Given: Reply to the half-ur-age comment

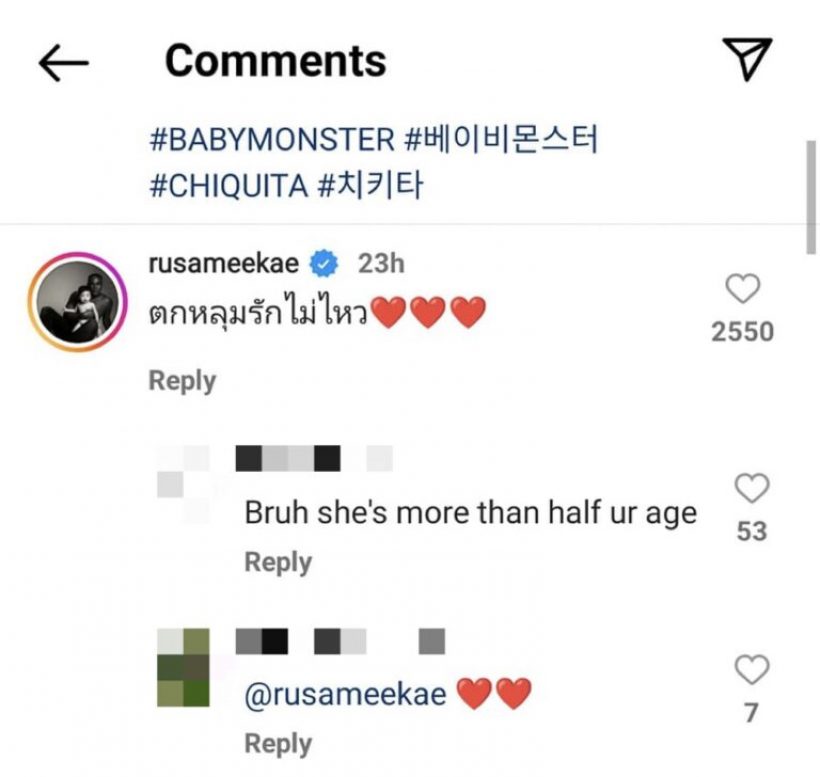Looking at the screenshot, I should 280,561.
